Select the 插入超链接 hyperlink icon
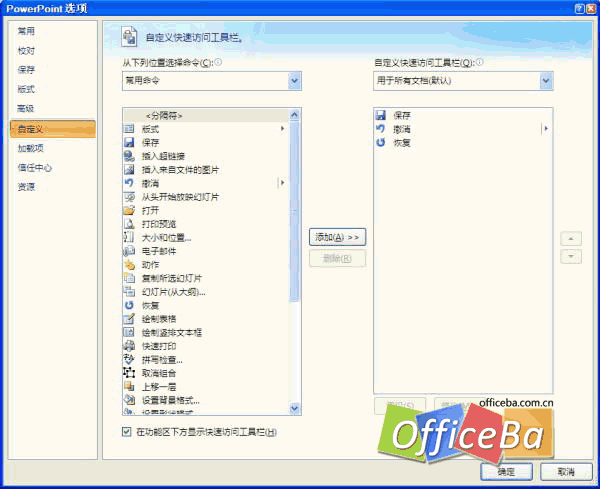This screenshot has height=489, width=600. click(129, 156)
